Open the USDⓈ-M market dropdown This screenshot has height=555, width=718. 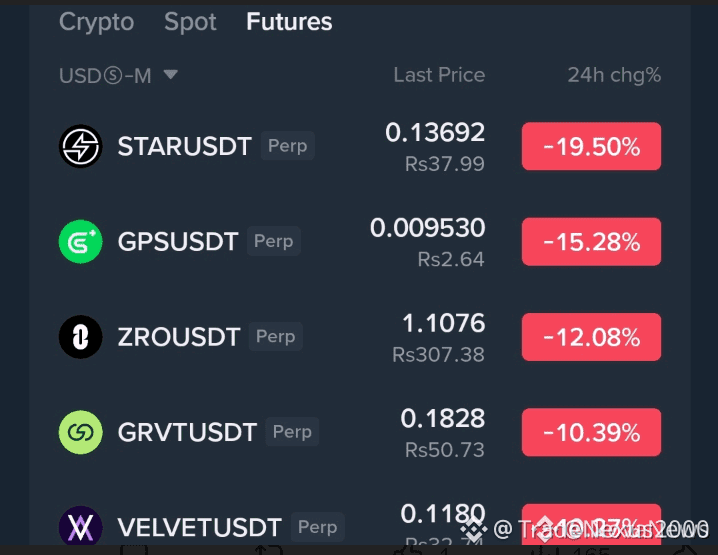click(x=118, y=76)
